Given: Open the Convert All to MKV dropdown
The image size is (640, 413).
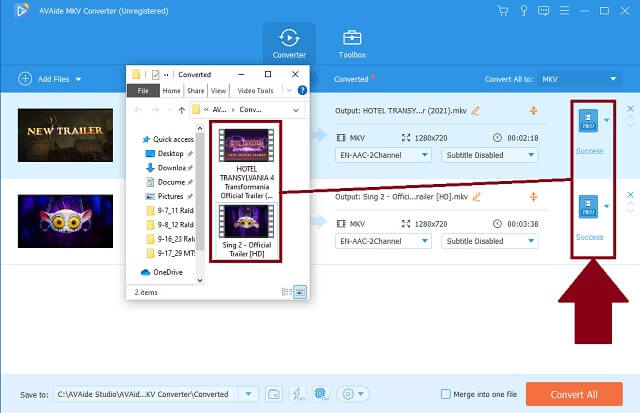Looking at the screenshot, I should coord(579,79).
